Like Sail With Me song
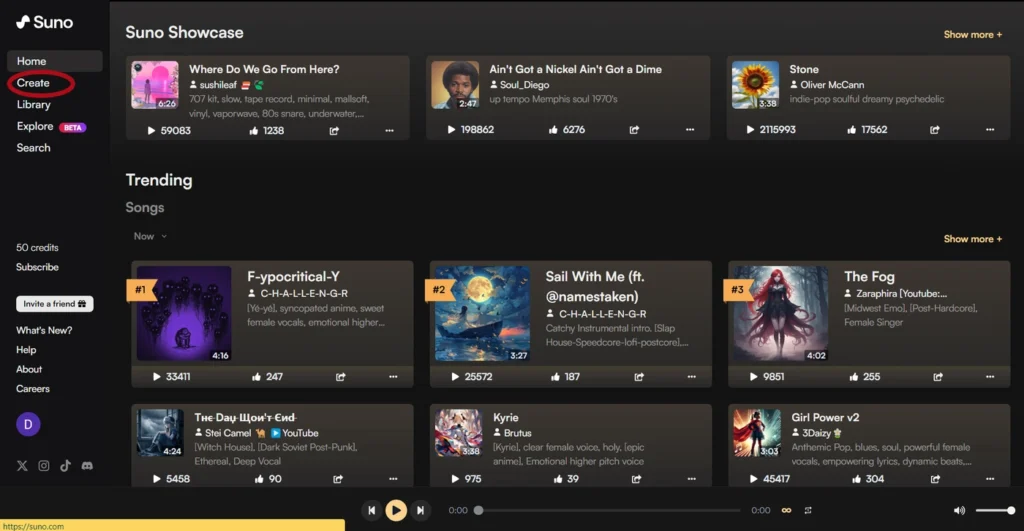 (555, 377)
